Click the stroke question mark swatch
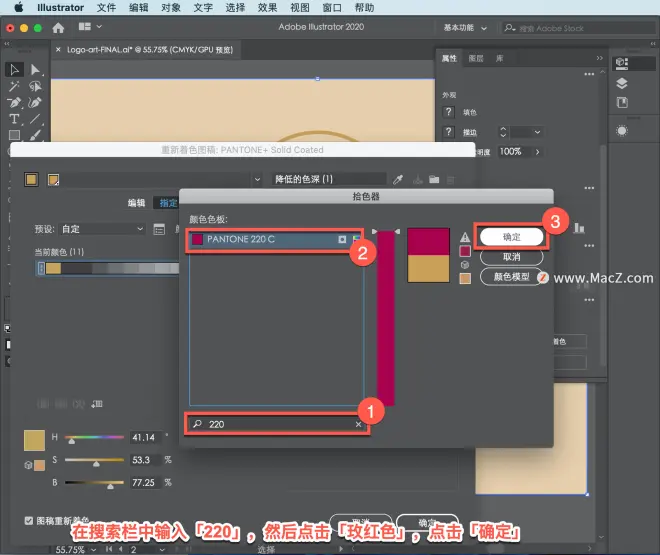The height and width of the screenshot is (555, 660). pyautogui.click(x=449, y=132)
